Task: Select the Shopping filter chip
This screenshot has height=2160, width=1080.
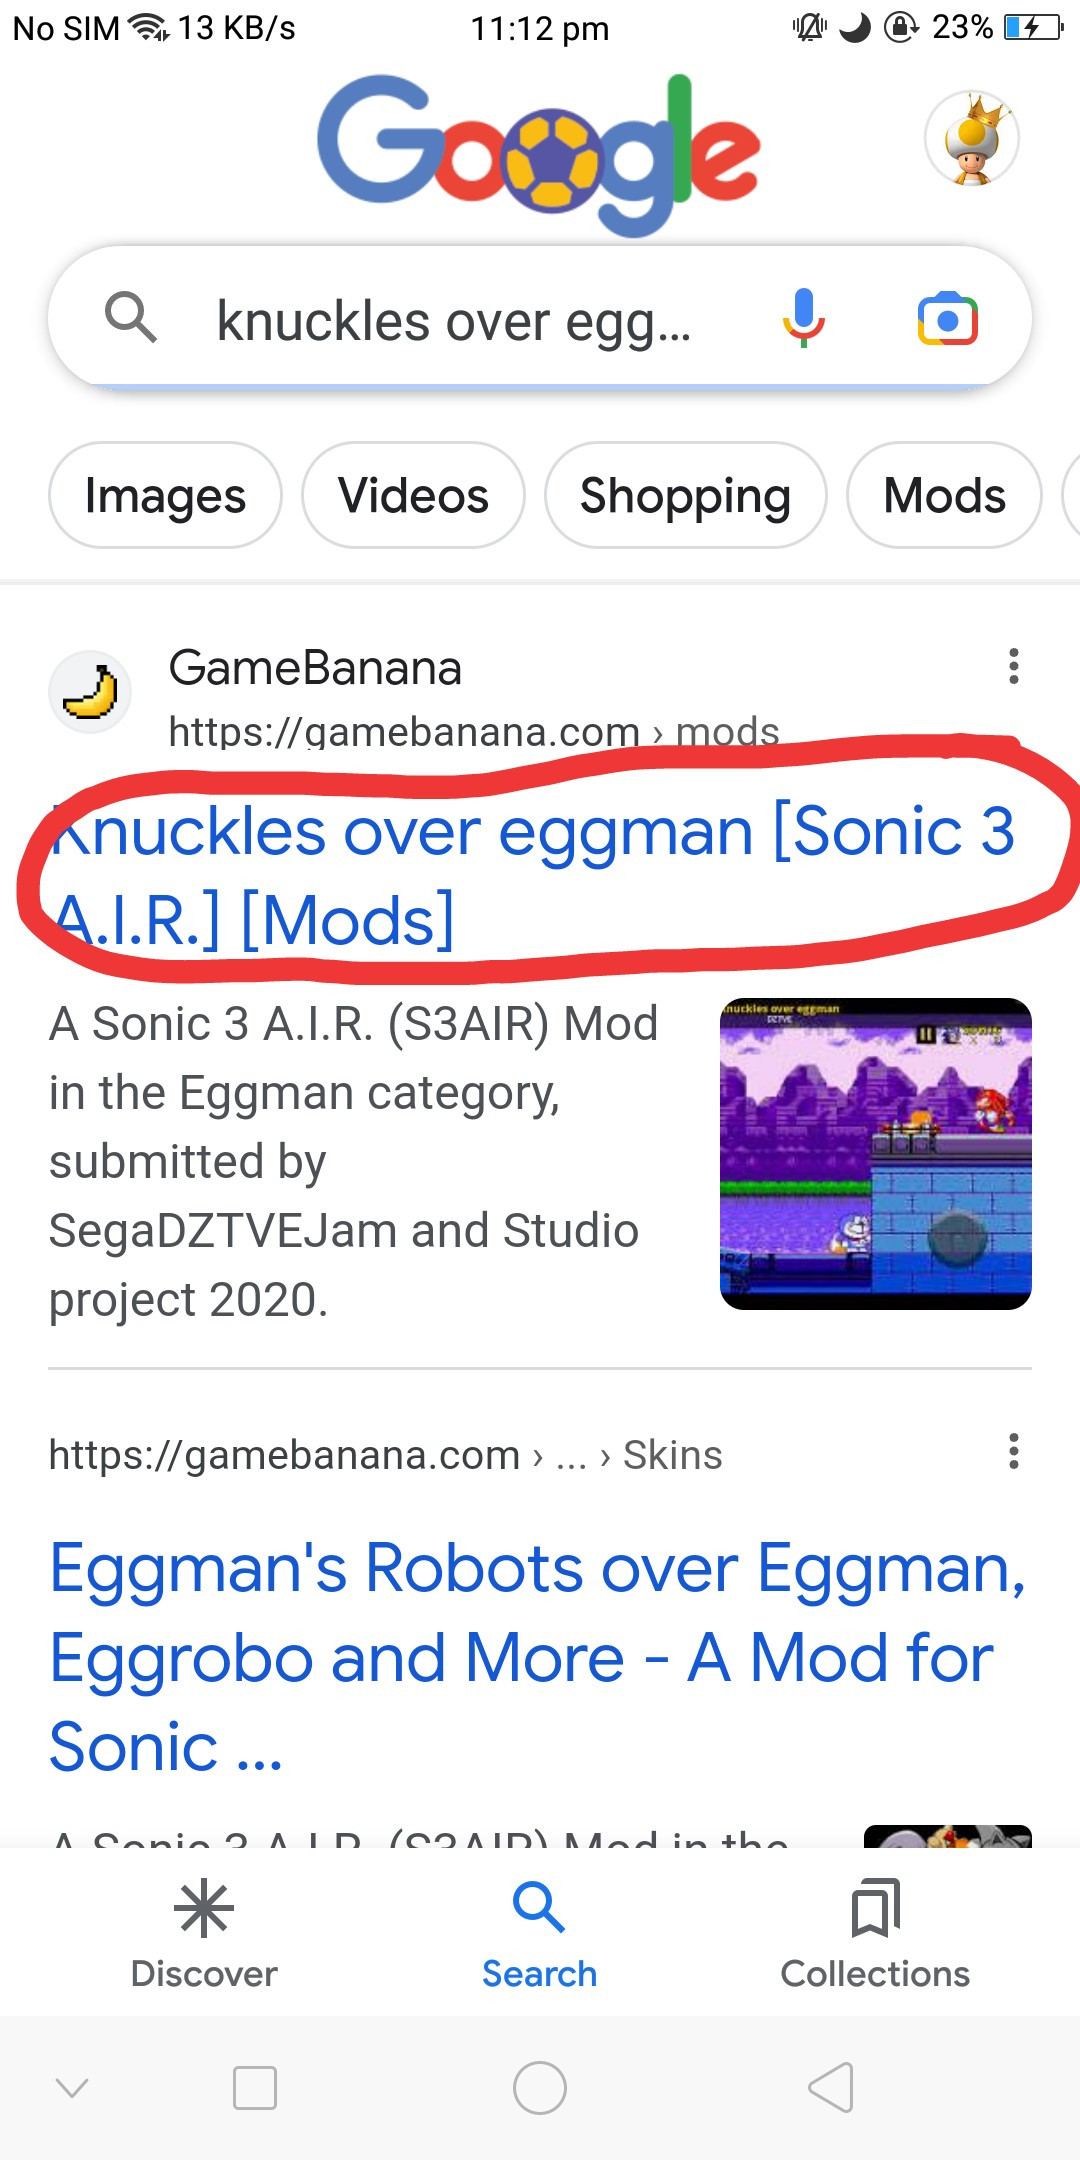Action: [x=684, y=495]
